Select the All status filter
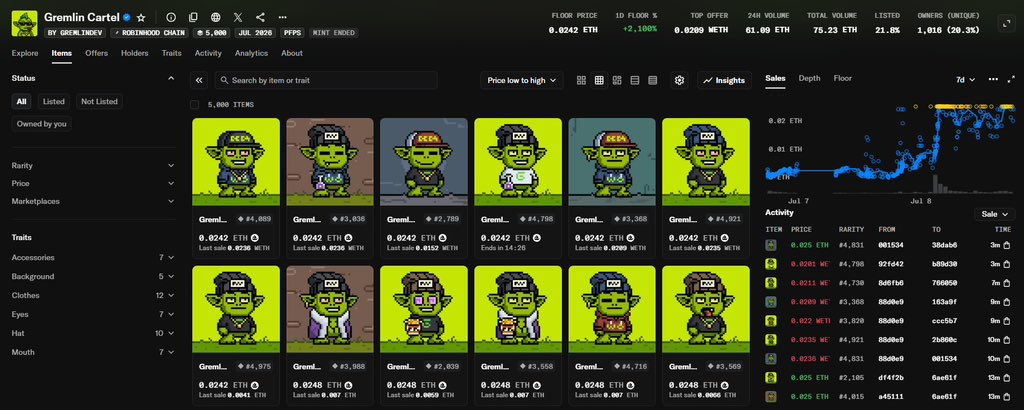The width and height of the screenshot is (1024, 410). [22, 101]
